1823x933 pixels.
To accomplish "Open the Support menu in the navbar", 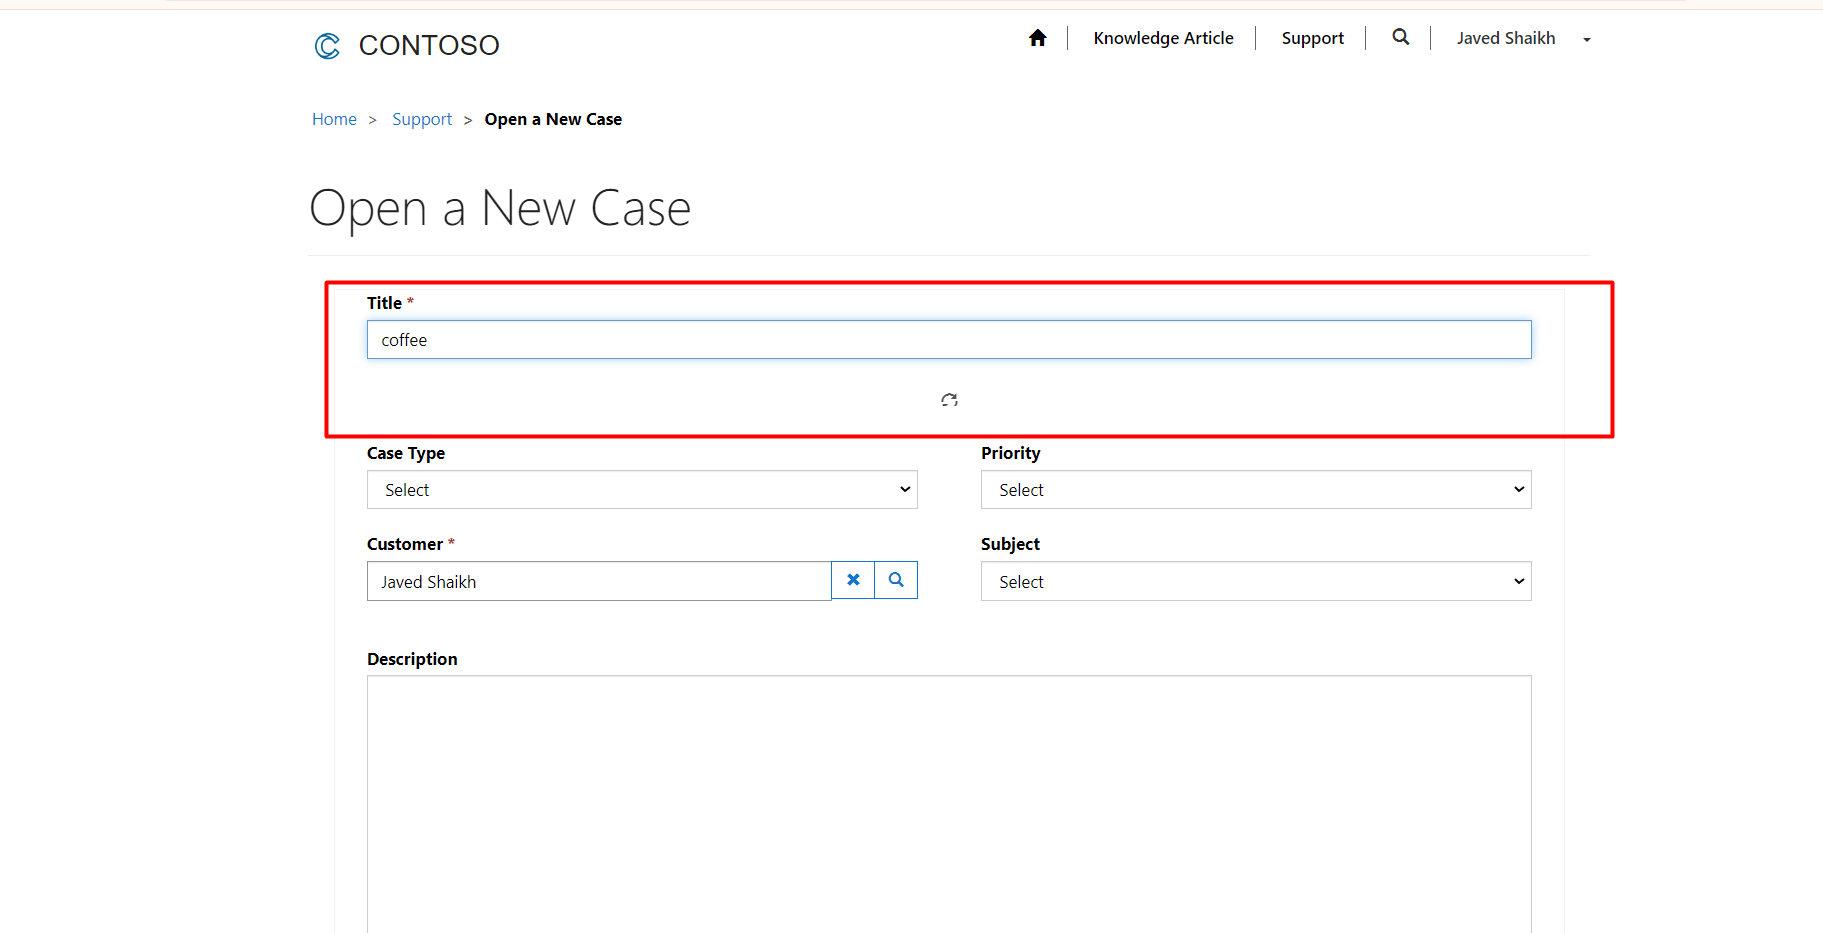I will [x=1312, y=38].
